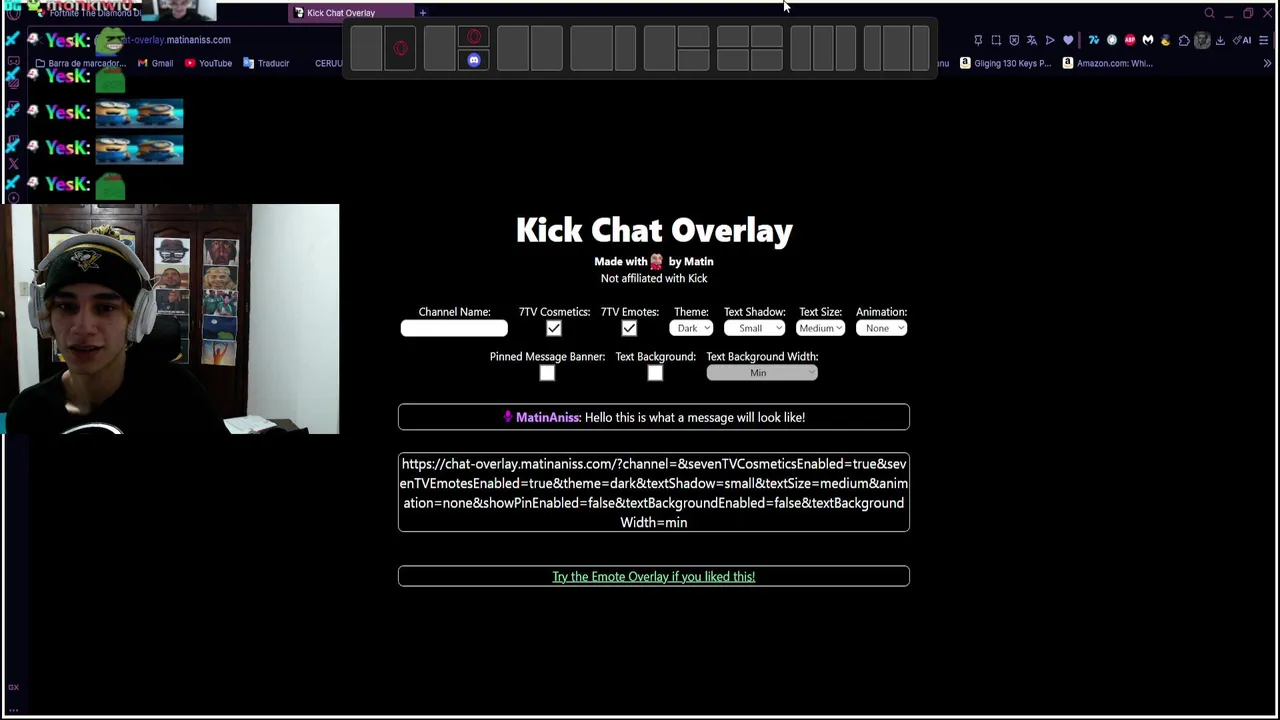The height and width of the screenshot is (720, 1280).
Task: Open the 7TV extension icon
Action: coord(1094,40)
